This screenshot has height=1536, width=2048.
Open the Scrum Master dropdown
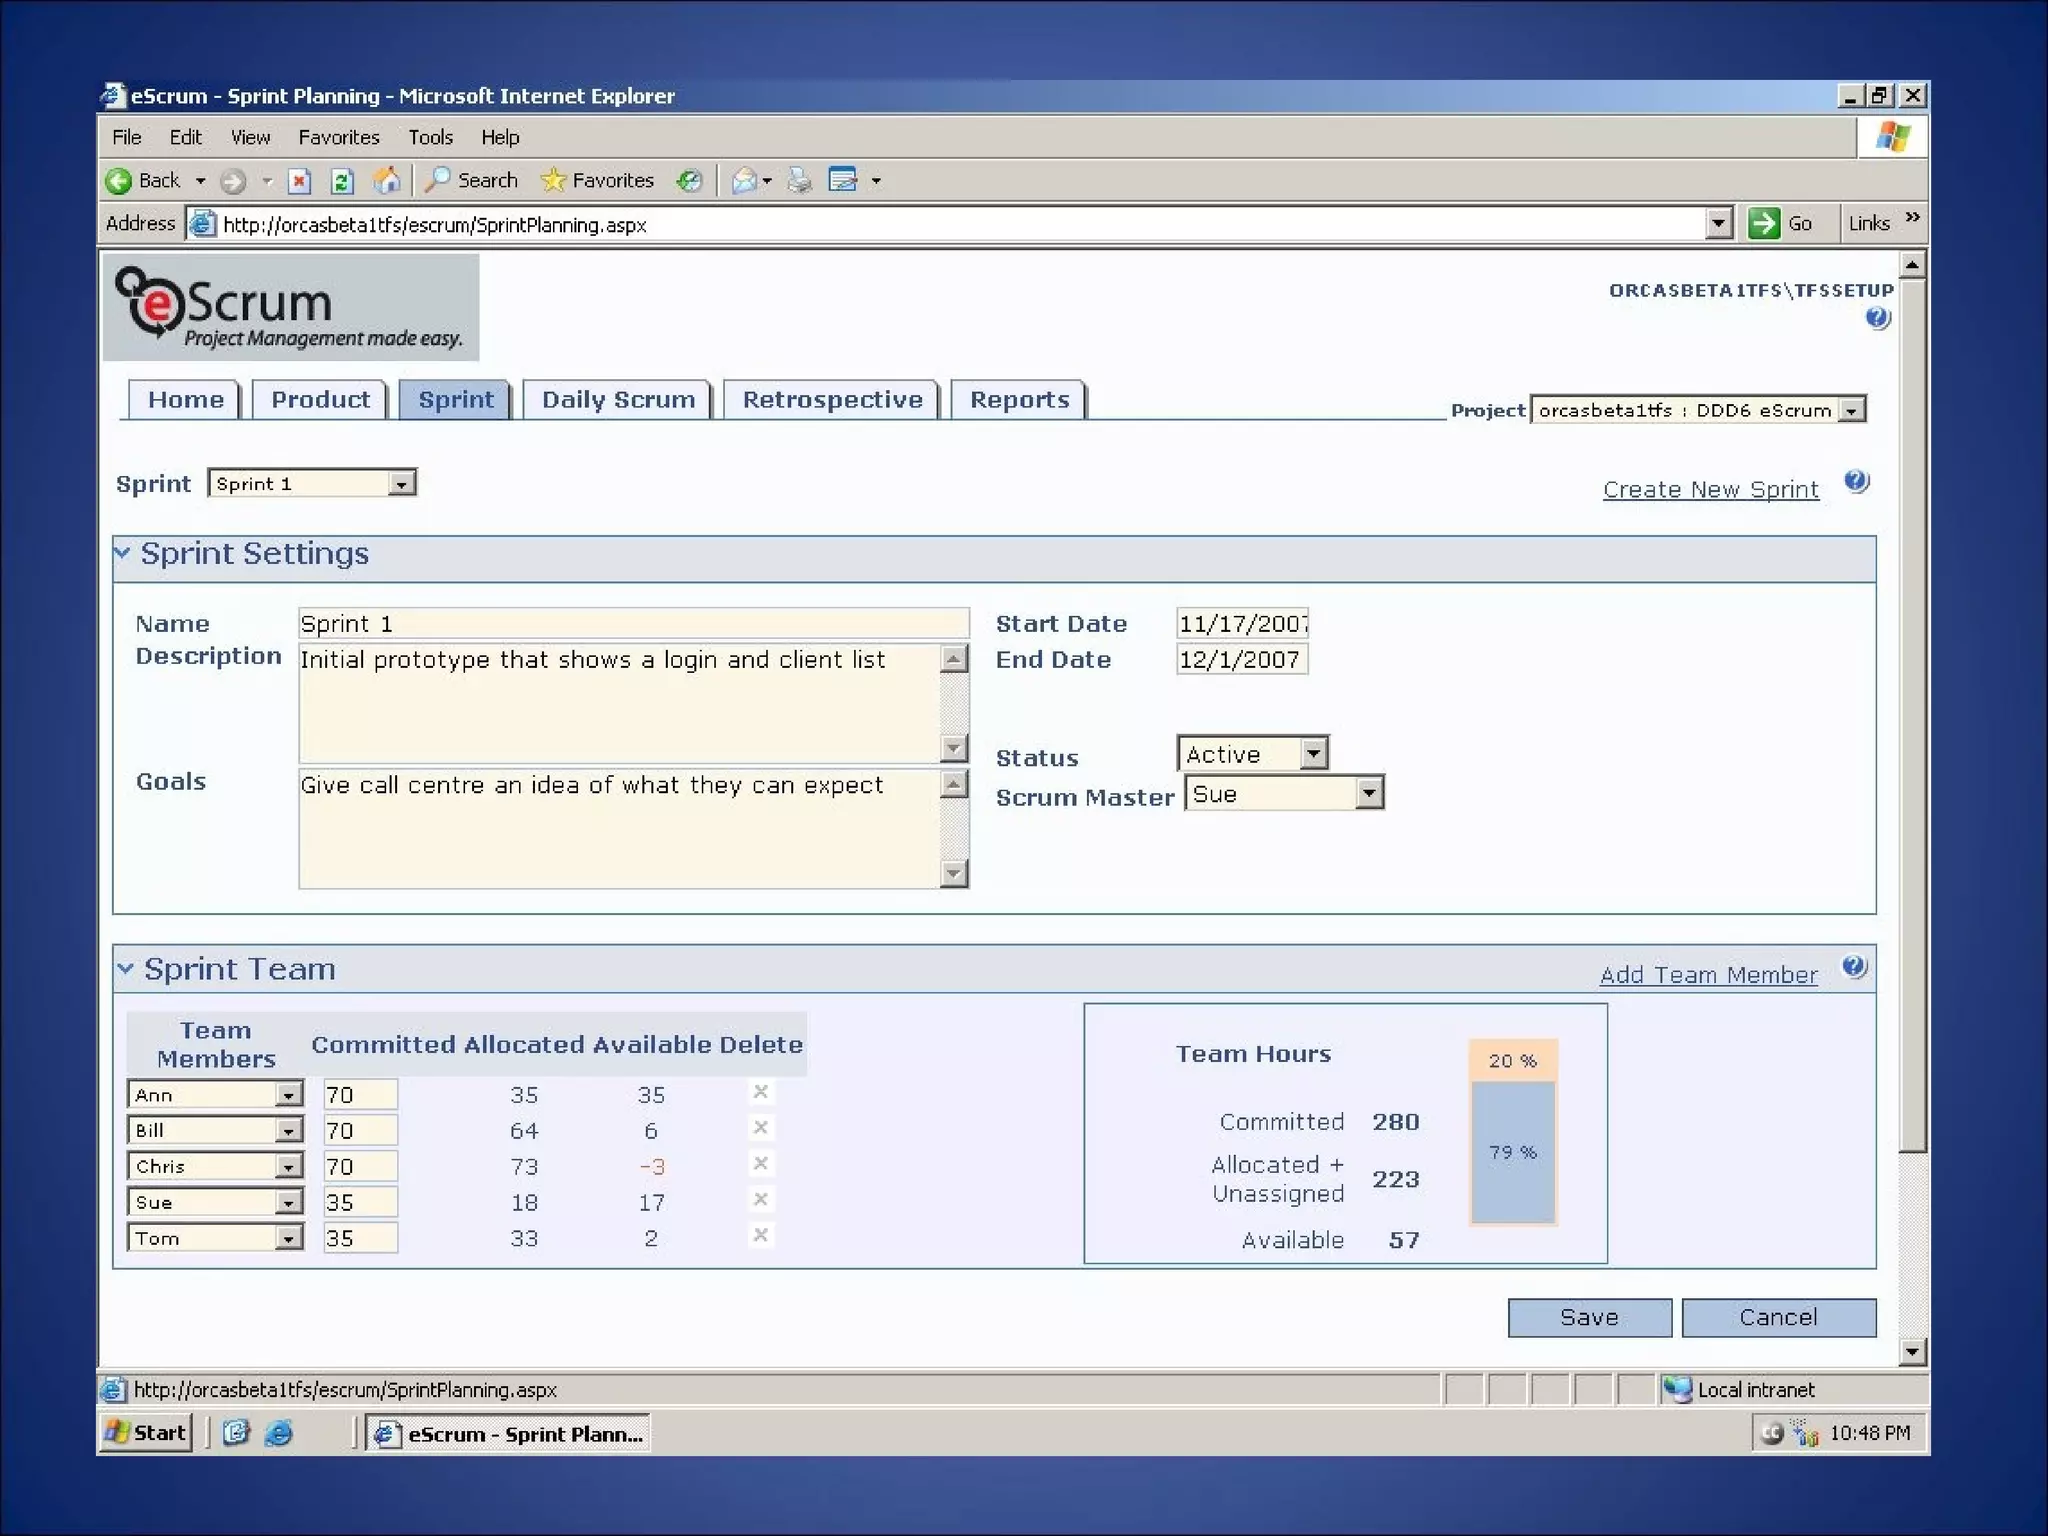(1369, 793)
